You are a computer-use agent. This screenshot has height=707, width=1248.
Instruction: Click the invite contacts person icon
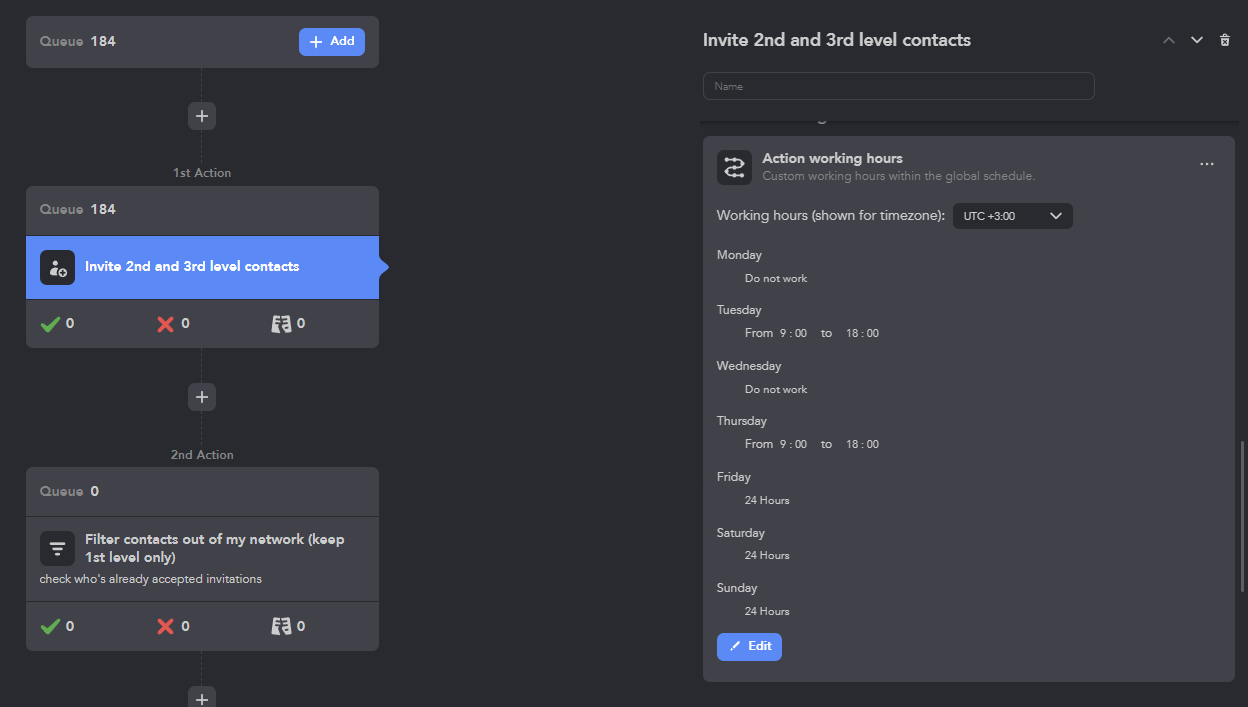click(x=57, y=267)
